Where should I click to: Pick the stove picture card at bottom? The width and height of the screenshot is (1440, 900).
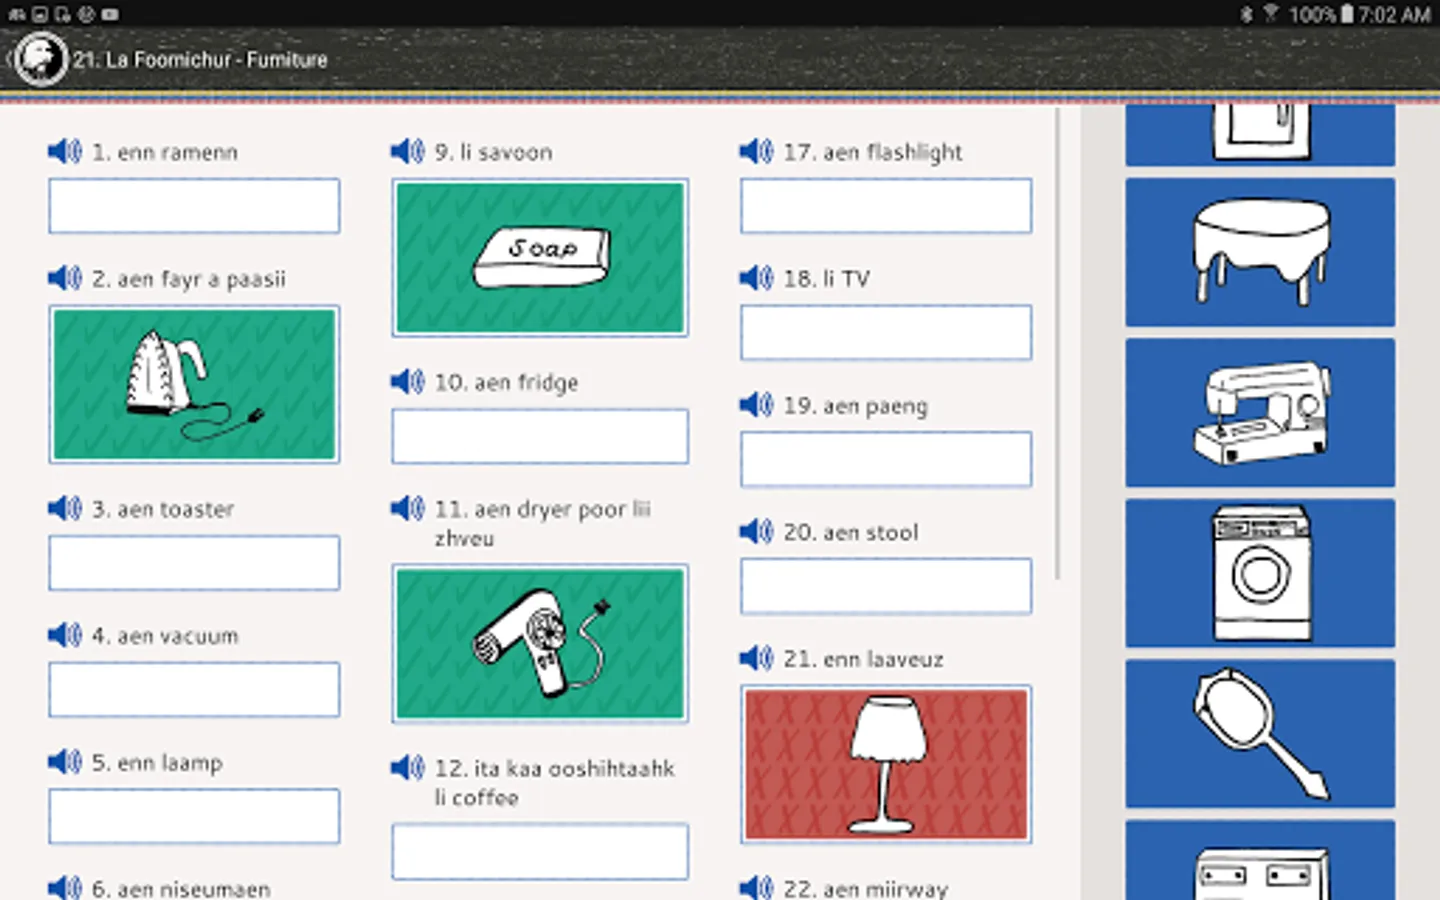click(x=1260, y=860)
